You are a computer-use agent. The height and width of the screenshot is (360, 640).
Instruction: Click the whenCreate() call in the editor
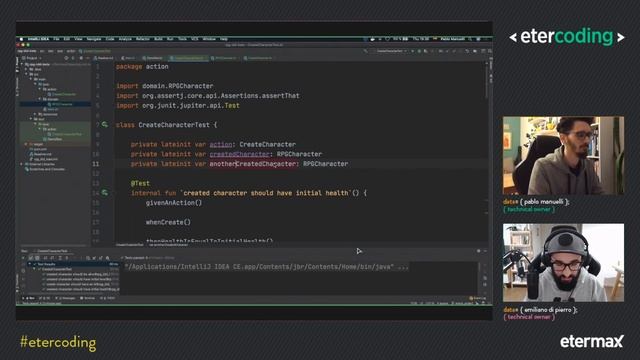click(x=168, y=222)
